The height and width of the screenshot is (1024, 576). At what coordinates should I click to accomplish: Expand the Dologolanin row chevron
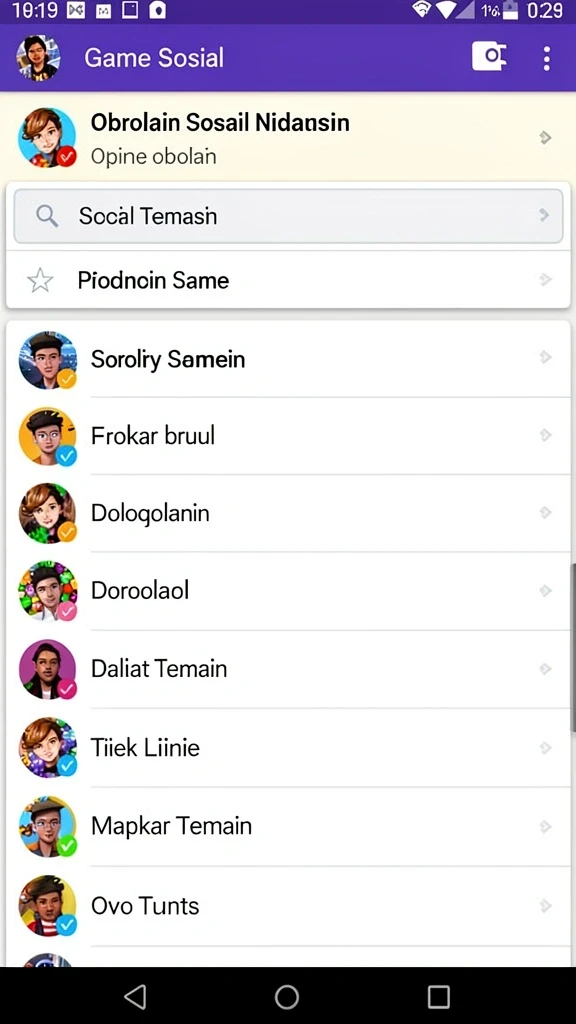545,513
